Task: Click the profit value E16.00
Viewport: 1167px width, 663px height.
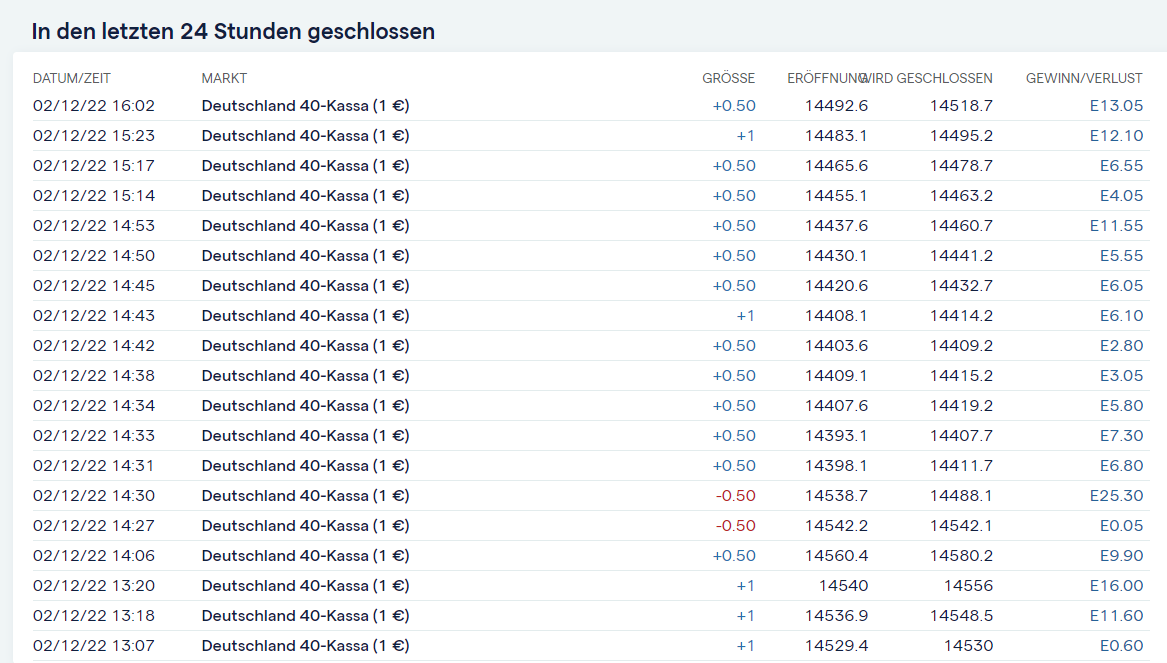Action: 1116,586
